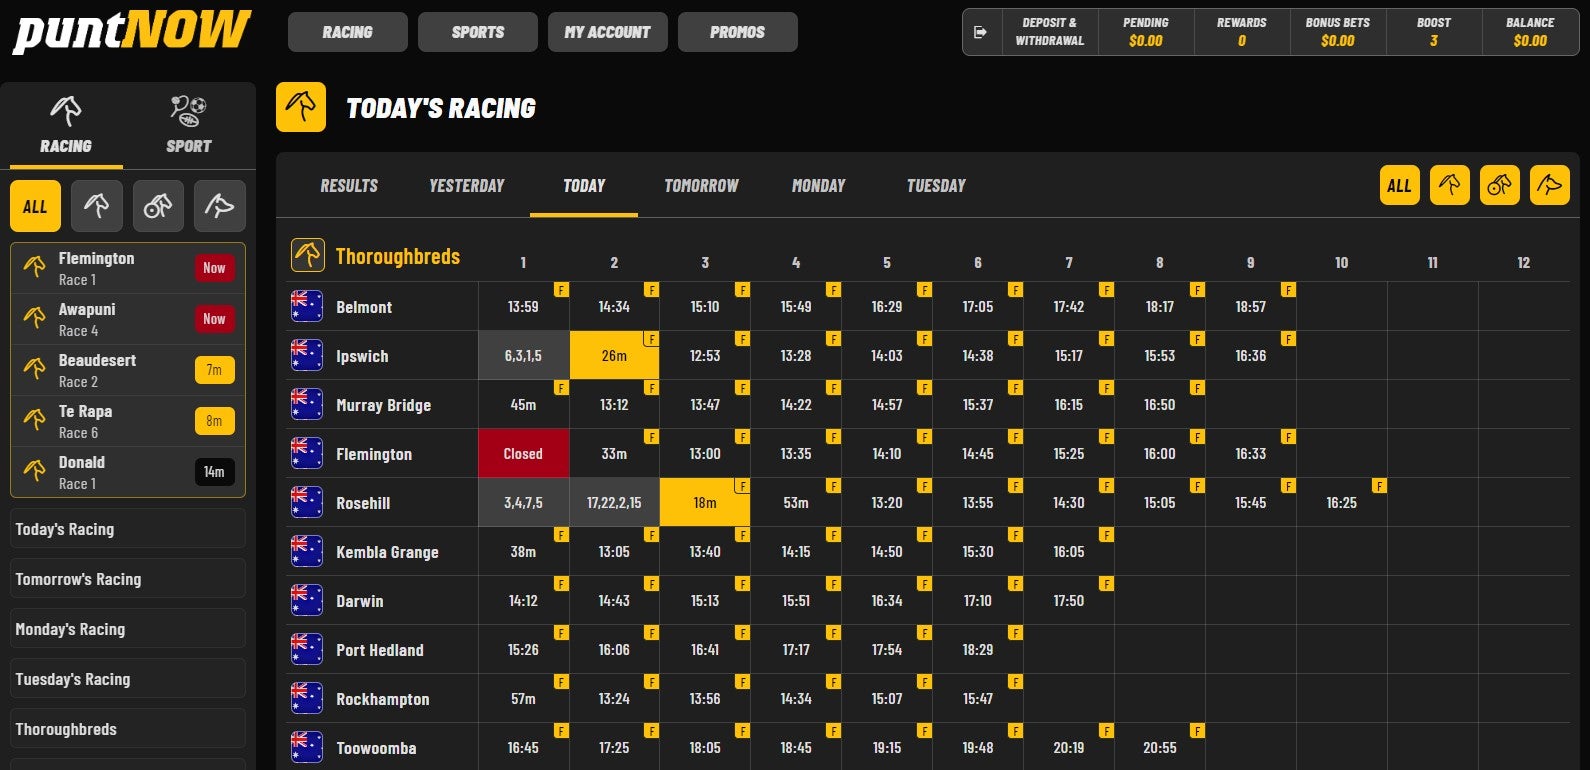Toggle harness filter icon above table
Viewport: 1590px width, 770px height.
pyautogui.click(x=1499, y=185)
